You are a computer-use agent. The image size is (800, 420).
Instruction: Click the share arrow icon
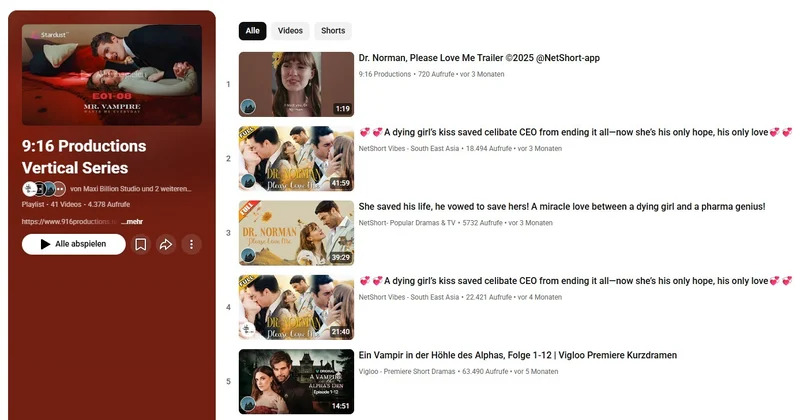(x=166, y=244)
